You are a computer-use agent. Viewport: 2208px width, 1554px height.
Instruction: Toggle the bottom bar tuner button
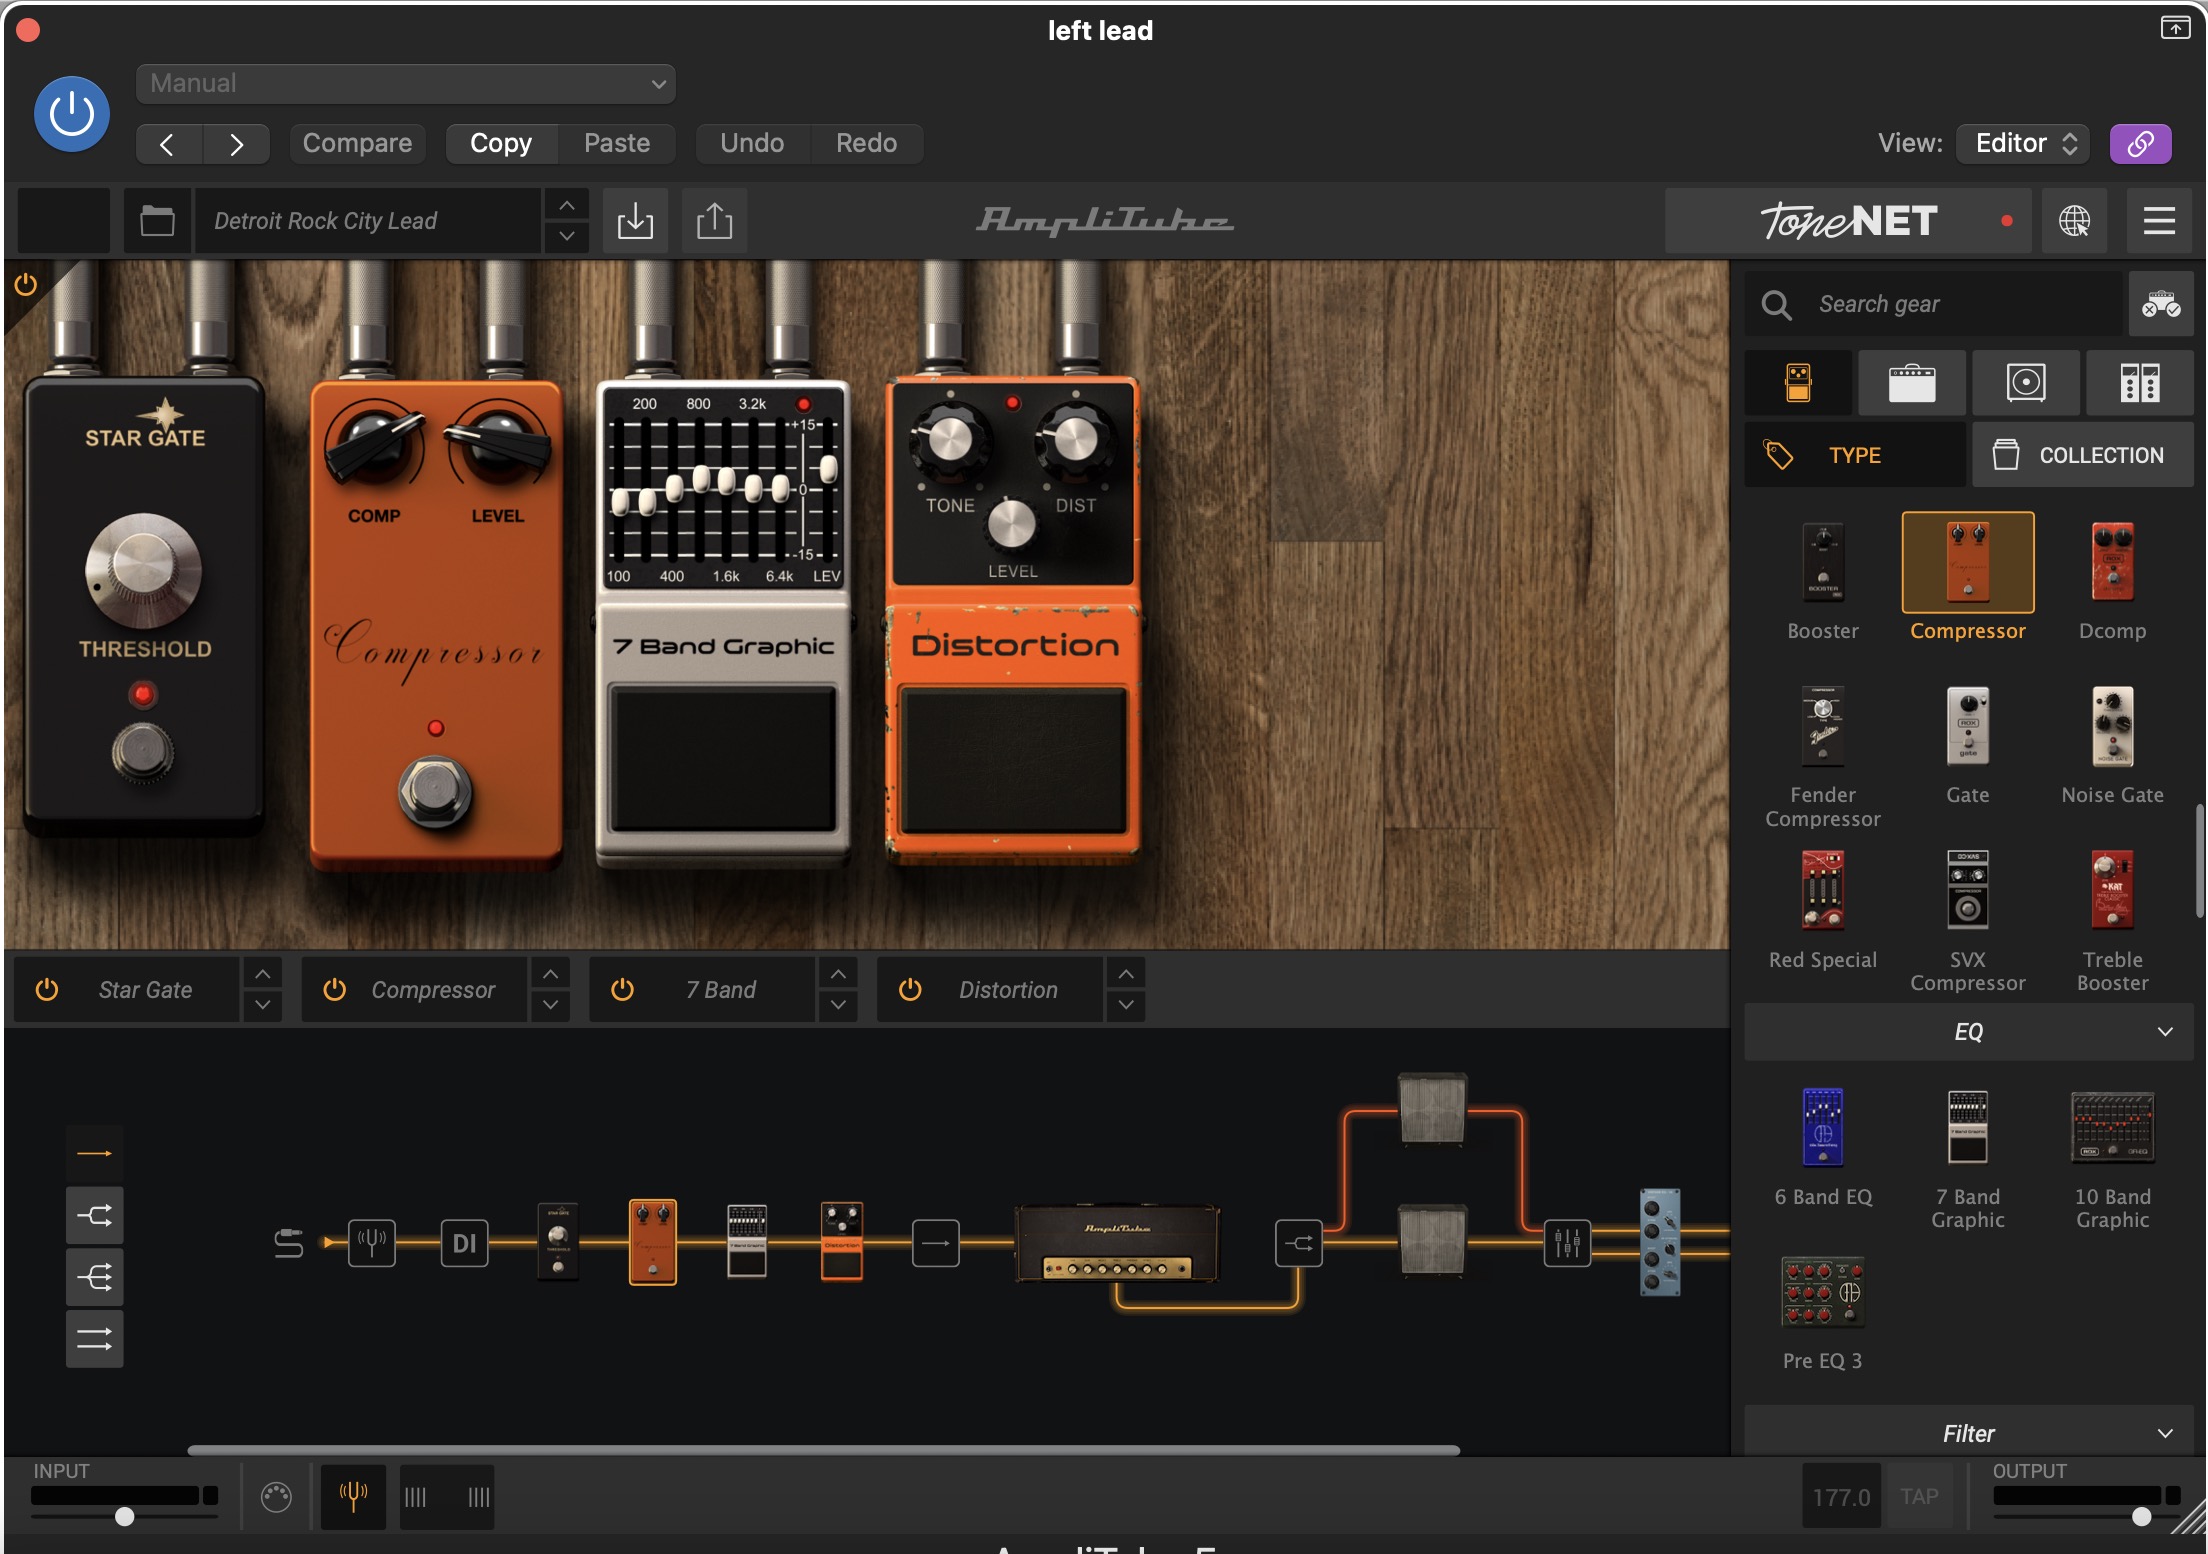click(353, 1497)
